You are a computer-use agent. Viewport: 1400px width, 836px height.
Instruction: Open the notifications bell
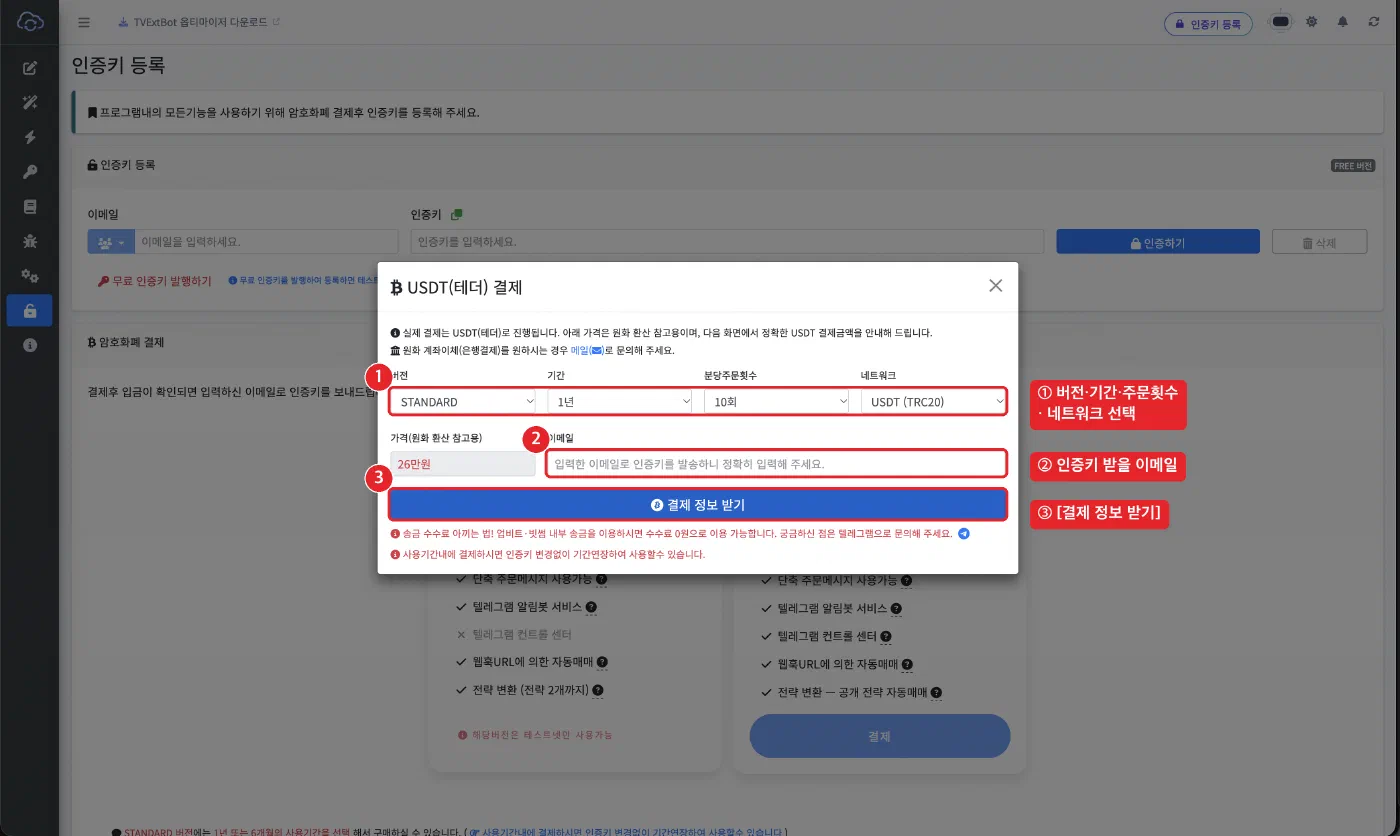point(1343,22)
